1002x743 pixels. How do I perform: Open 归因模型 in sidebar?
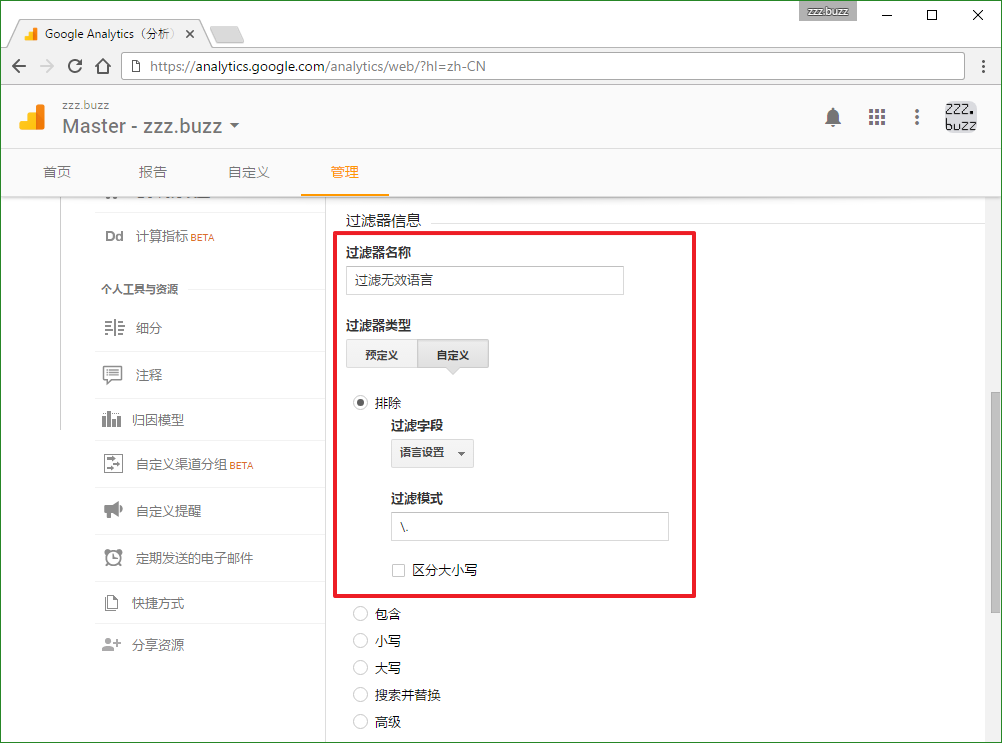[158, 420]
